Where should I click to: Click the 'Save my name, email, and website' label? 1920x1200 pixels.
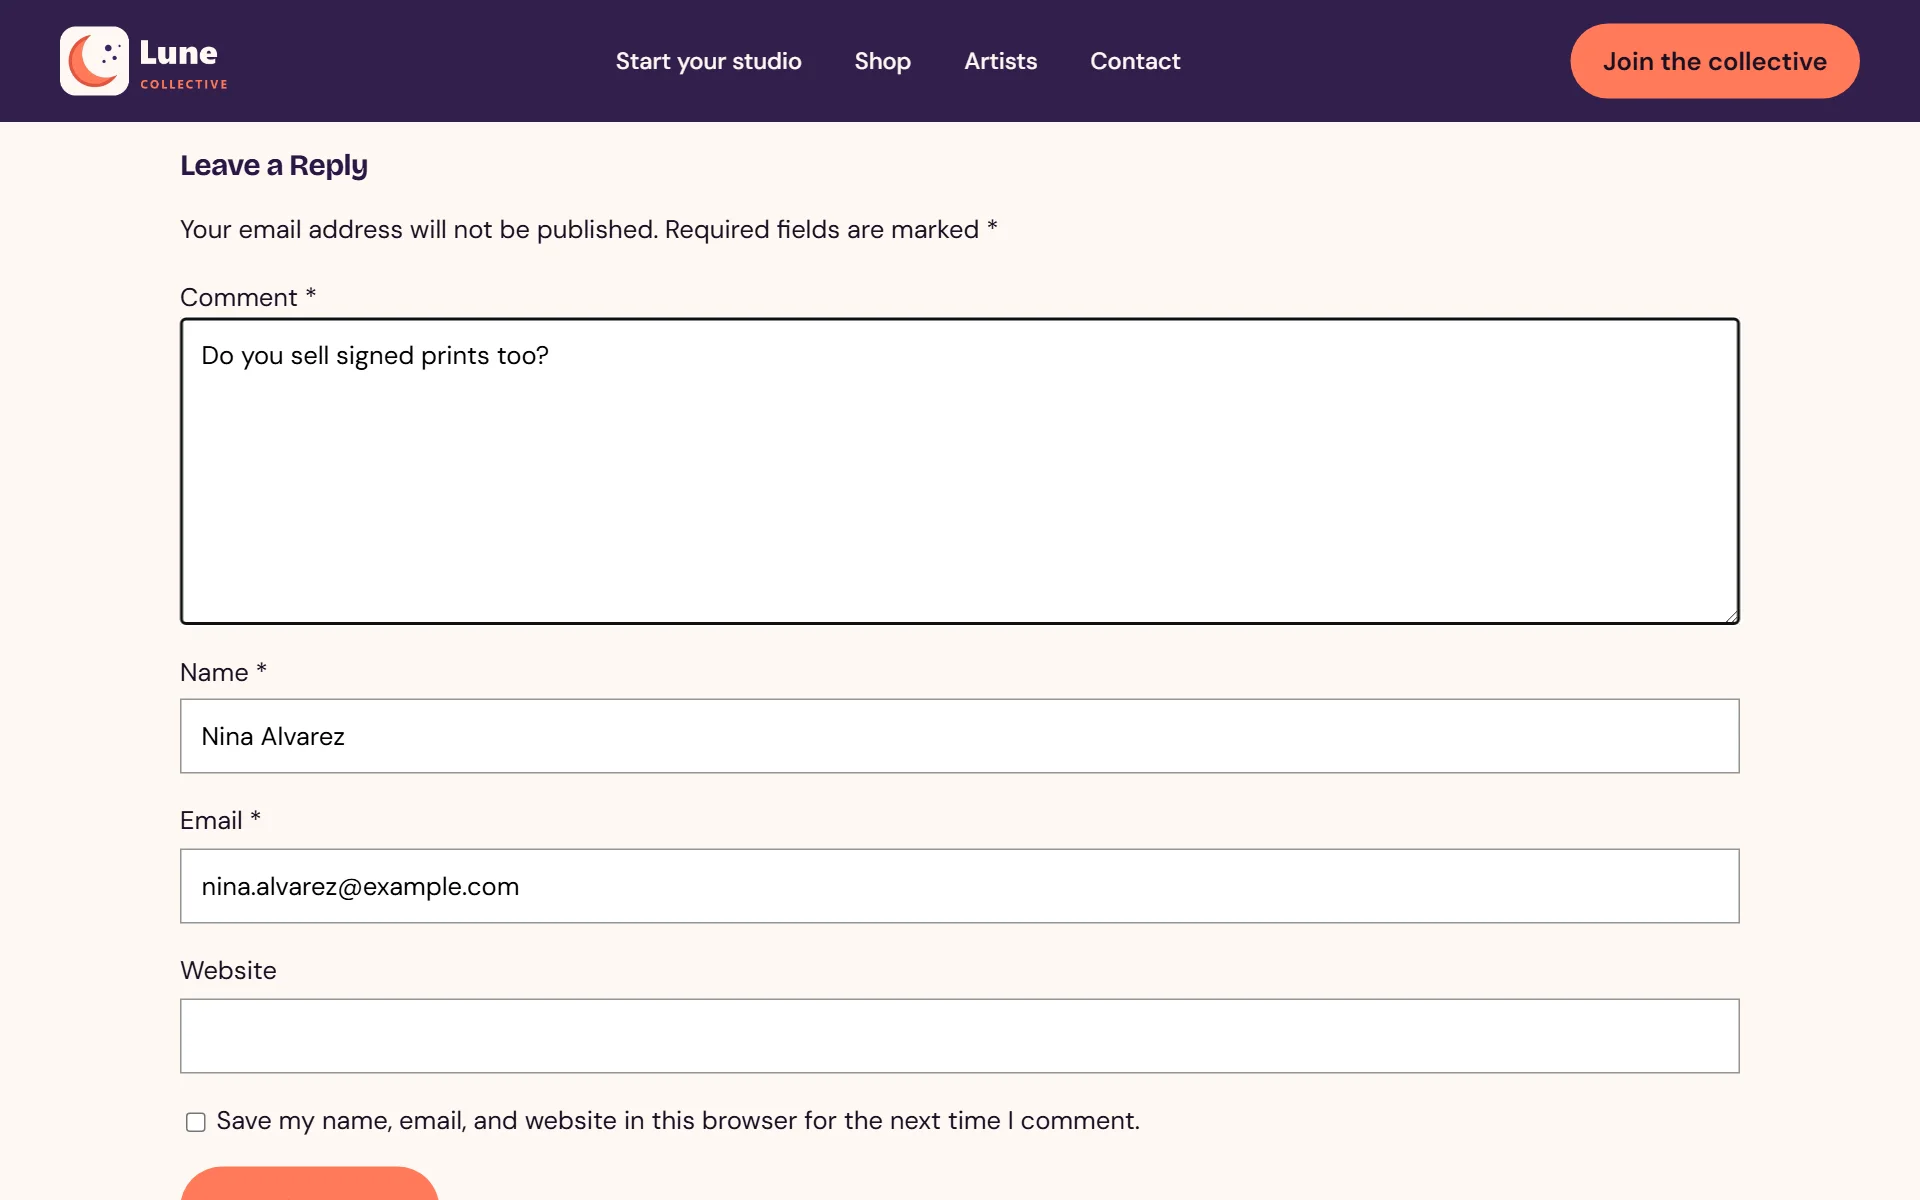678,1121
